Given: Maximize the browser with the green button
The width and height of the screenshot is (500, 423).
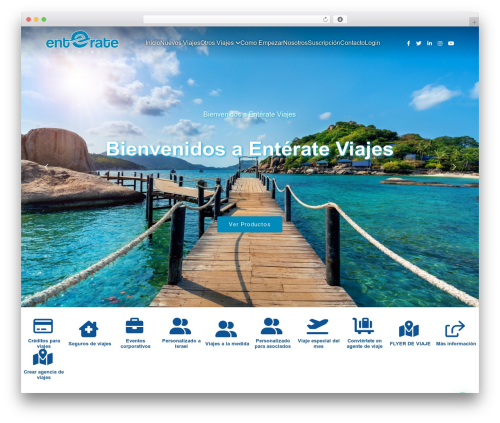Looking at the screenshot, I should (x=44, y=19).
